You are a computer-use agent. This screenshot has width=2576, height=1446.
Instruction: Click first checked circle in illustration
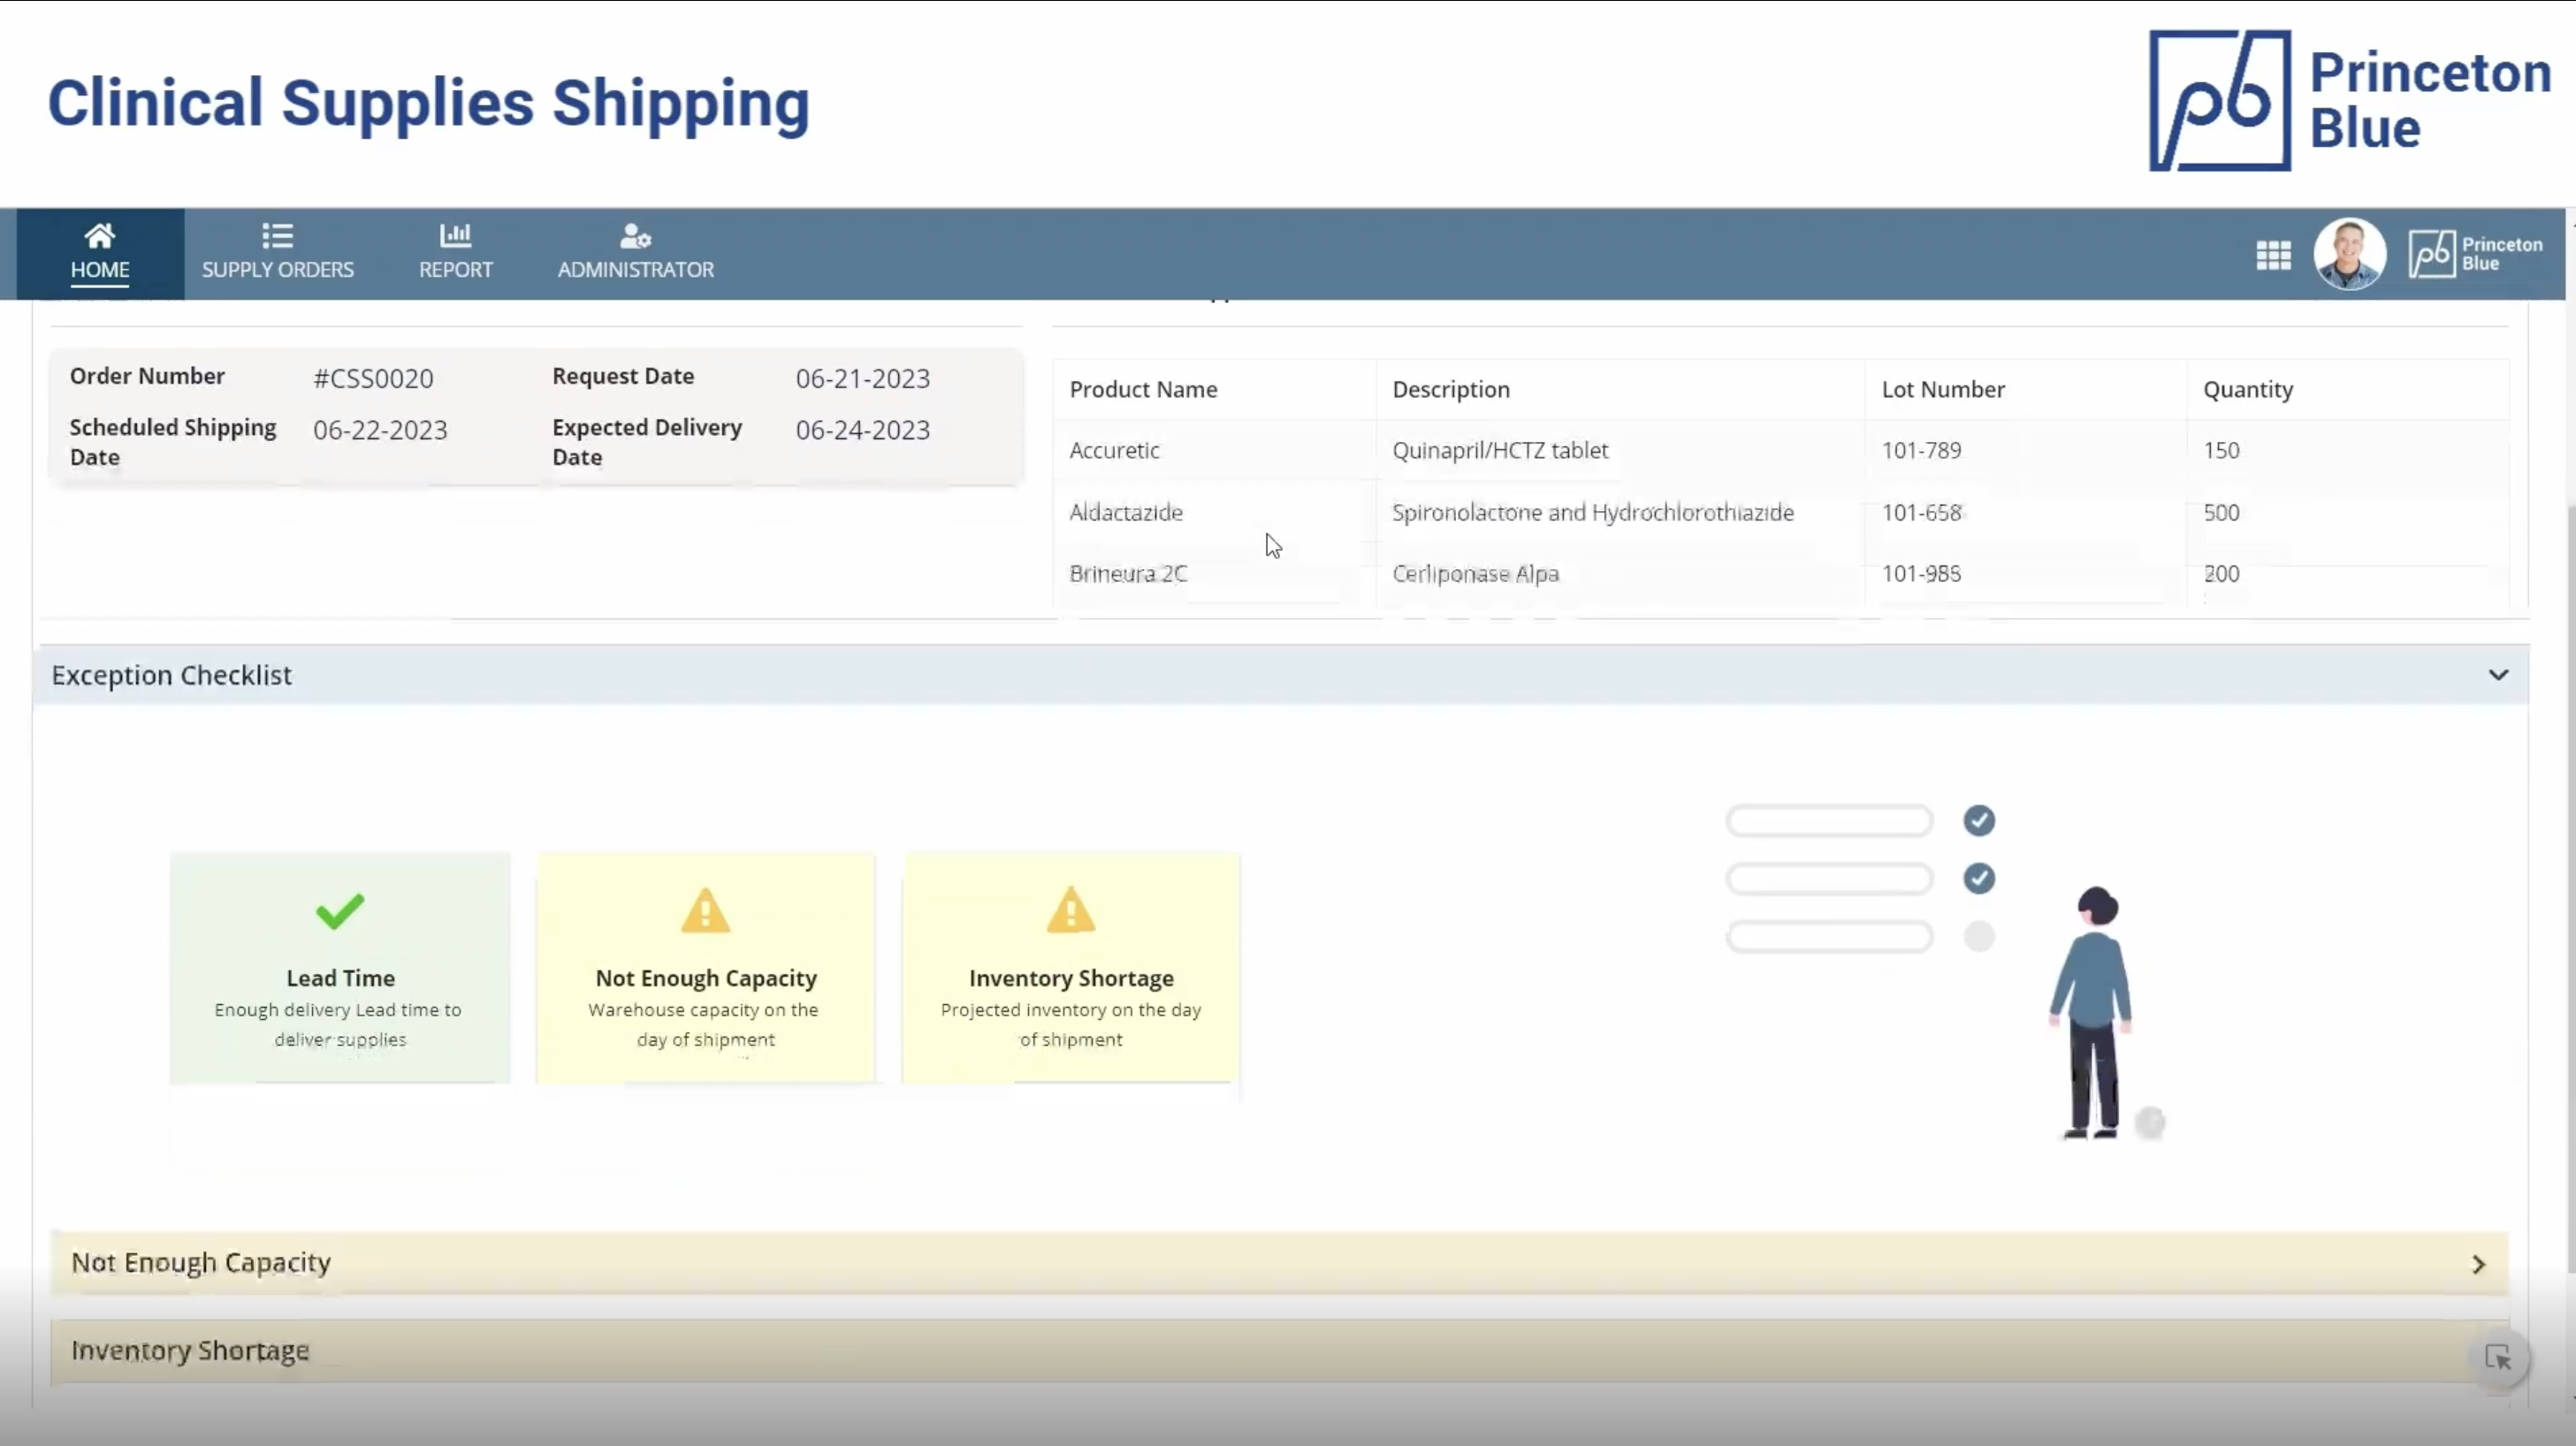click(x=1978, y=821)
